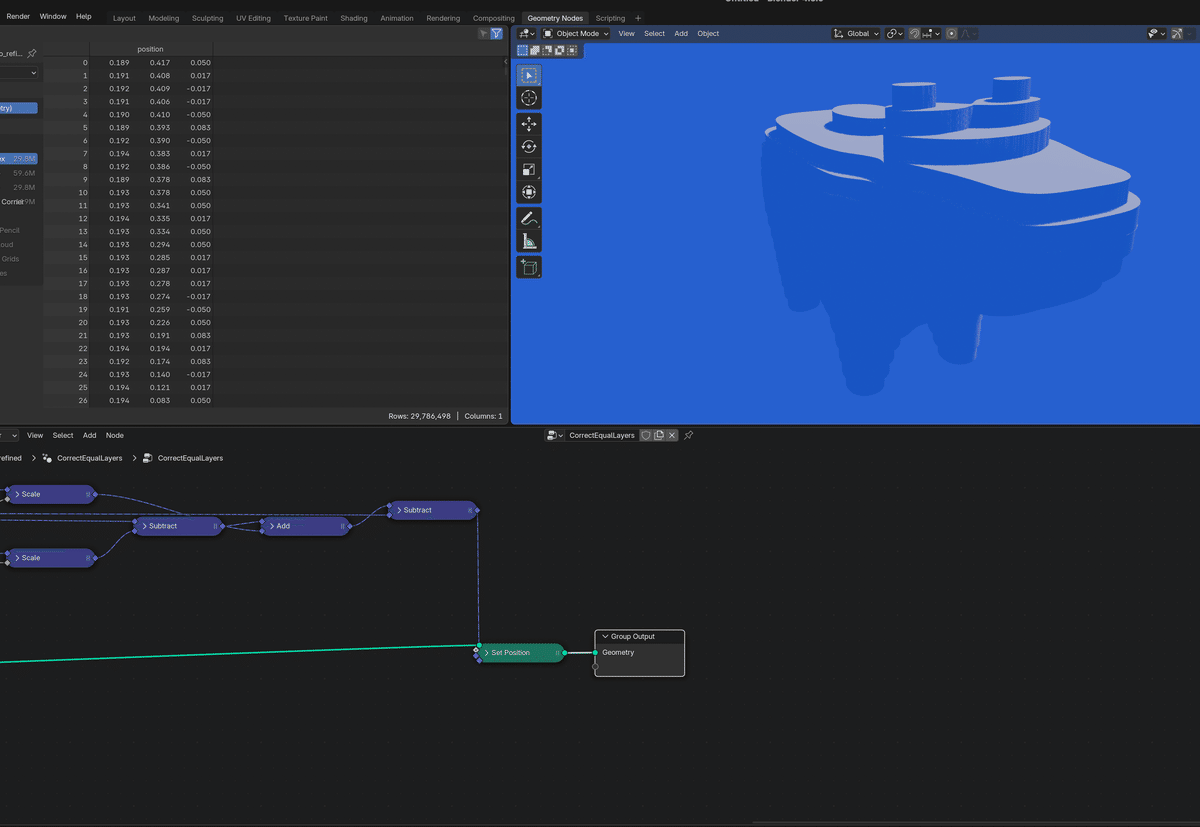The image size is (1200, 827).
Task: Open the proportional falloff dropdown
Action: point(967,34)
